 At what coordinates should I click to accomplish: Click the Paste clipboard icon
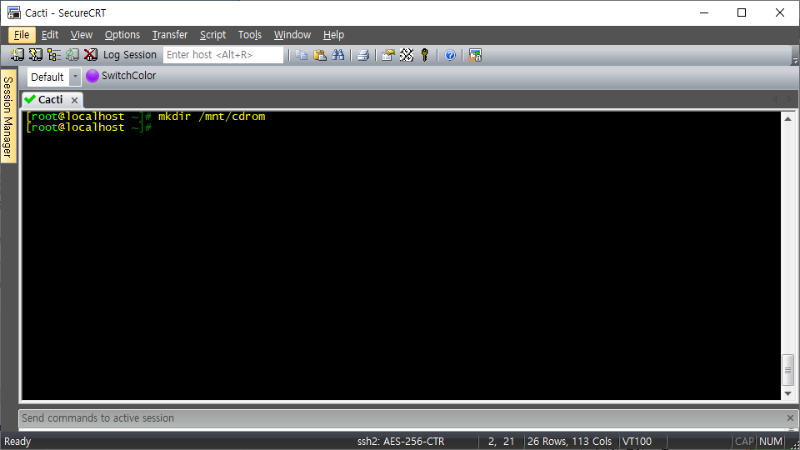pyautogui.click(x=320, y=55)
